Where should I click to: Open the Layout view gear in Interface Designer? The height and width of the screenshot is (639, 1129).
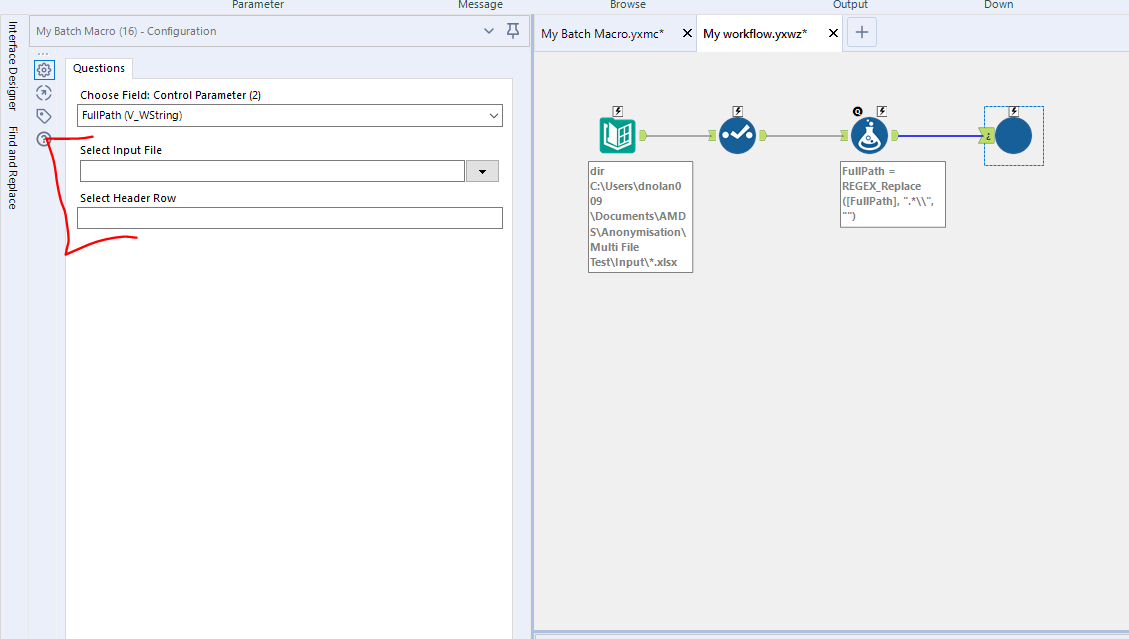tap(44, 70)
